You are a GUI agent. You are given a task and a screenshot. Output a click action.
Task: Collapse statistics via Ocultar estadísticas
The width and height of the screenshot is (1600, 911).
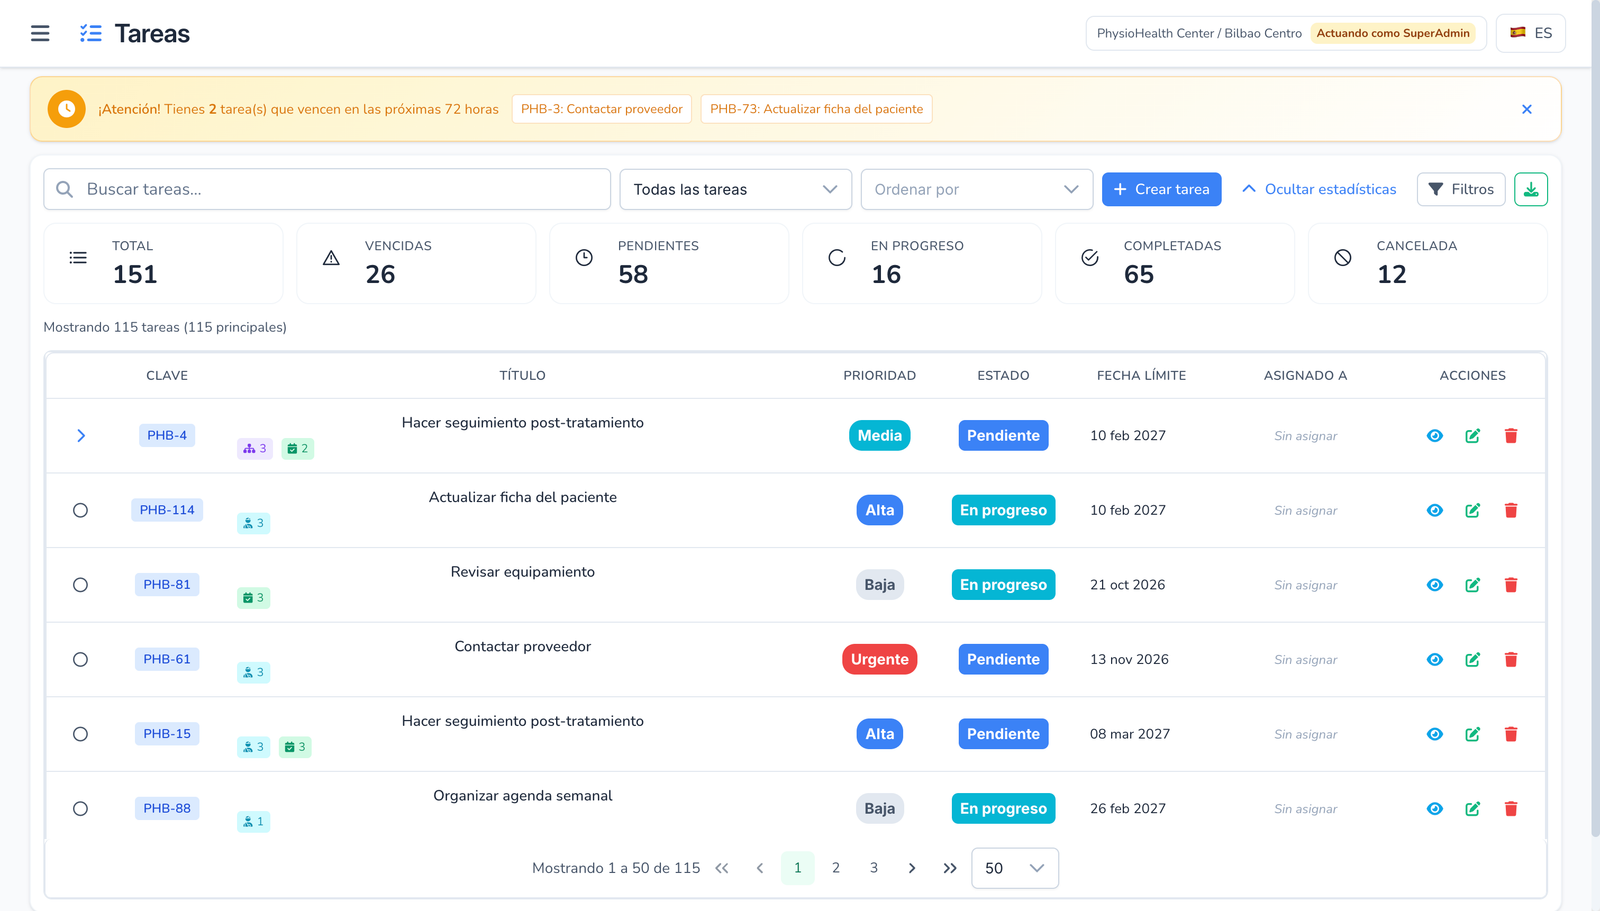pos(1319,189)
